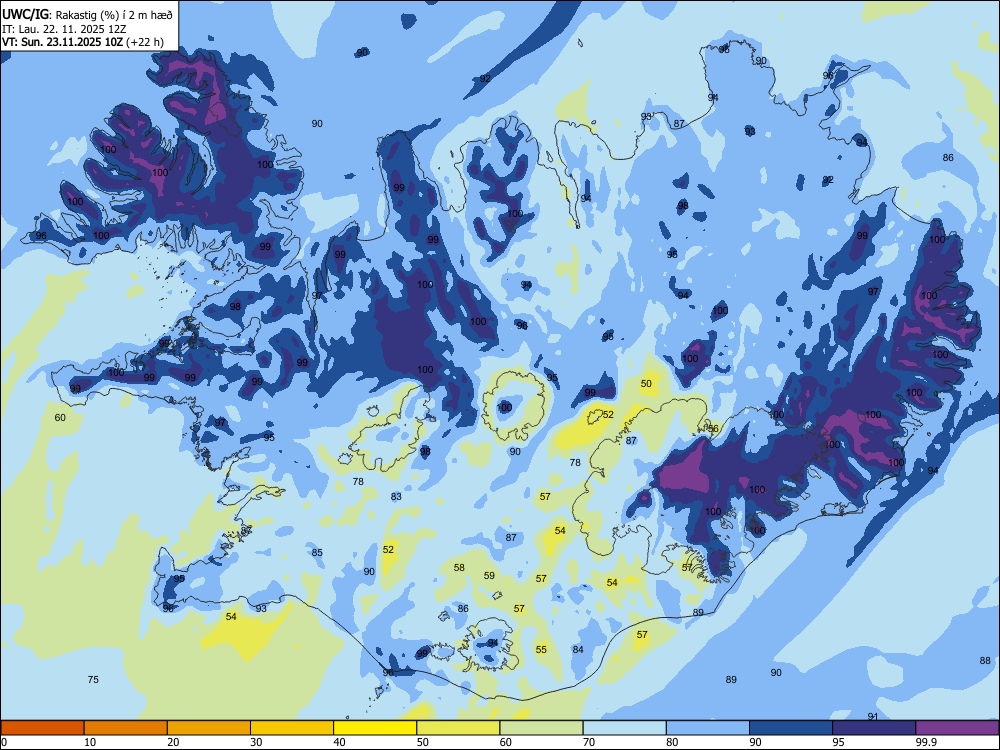The height and width of the screenshot is (750, 1000).
Task: Click the '70' legend tick label
Action: pyautogui.click(x=589, y=742)
